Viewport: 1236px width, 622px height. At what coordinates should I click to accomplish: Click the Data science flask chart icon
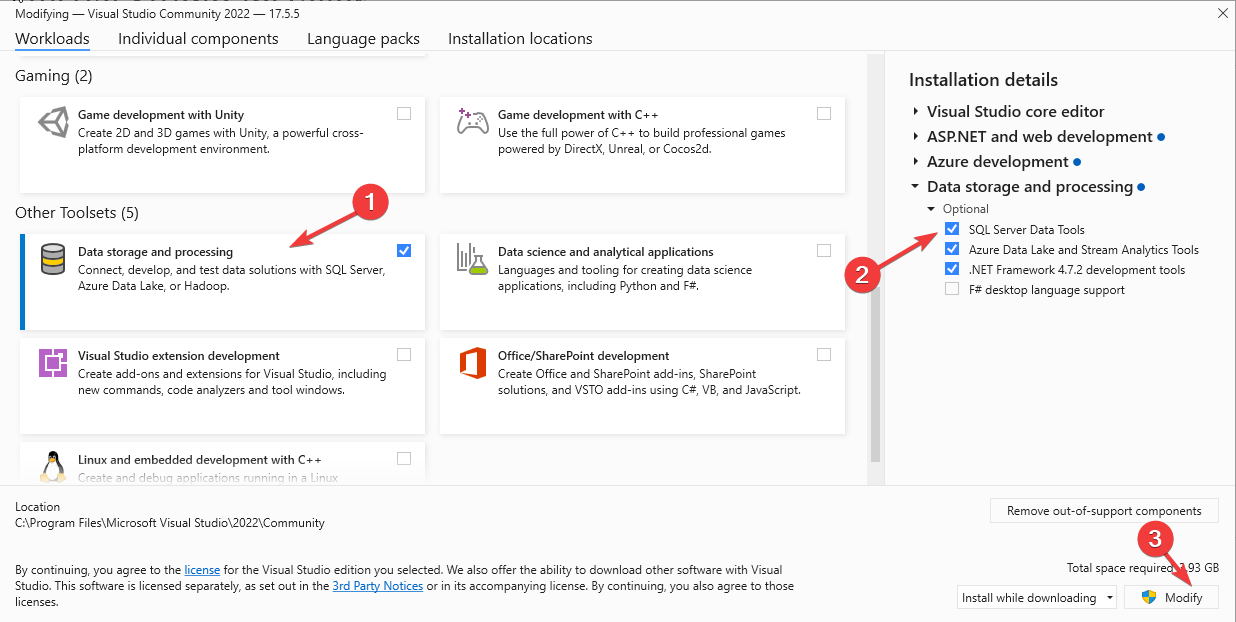coord(472,259)
